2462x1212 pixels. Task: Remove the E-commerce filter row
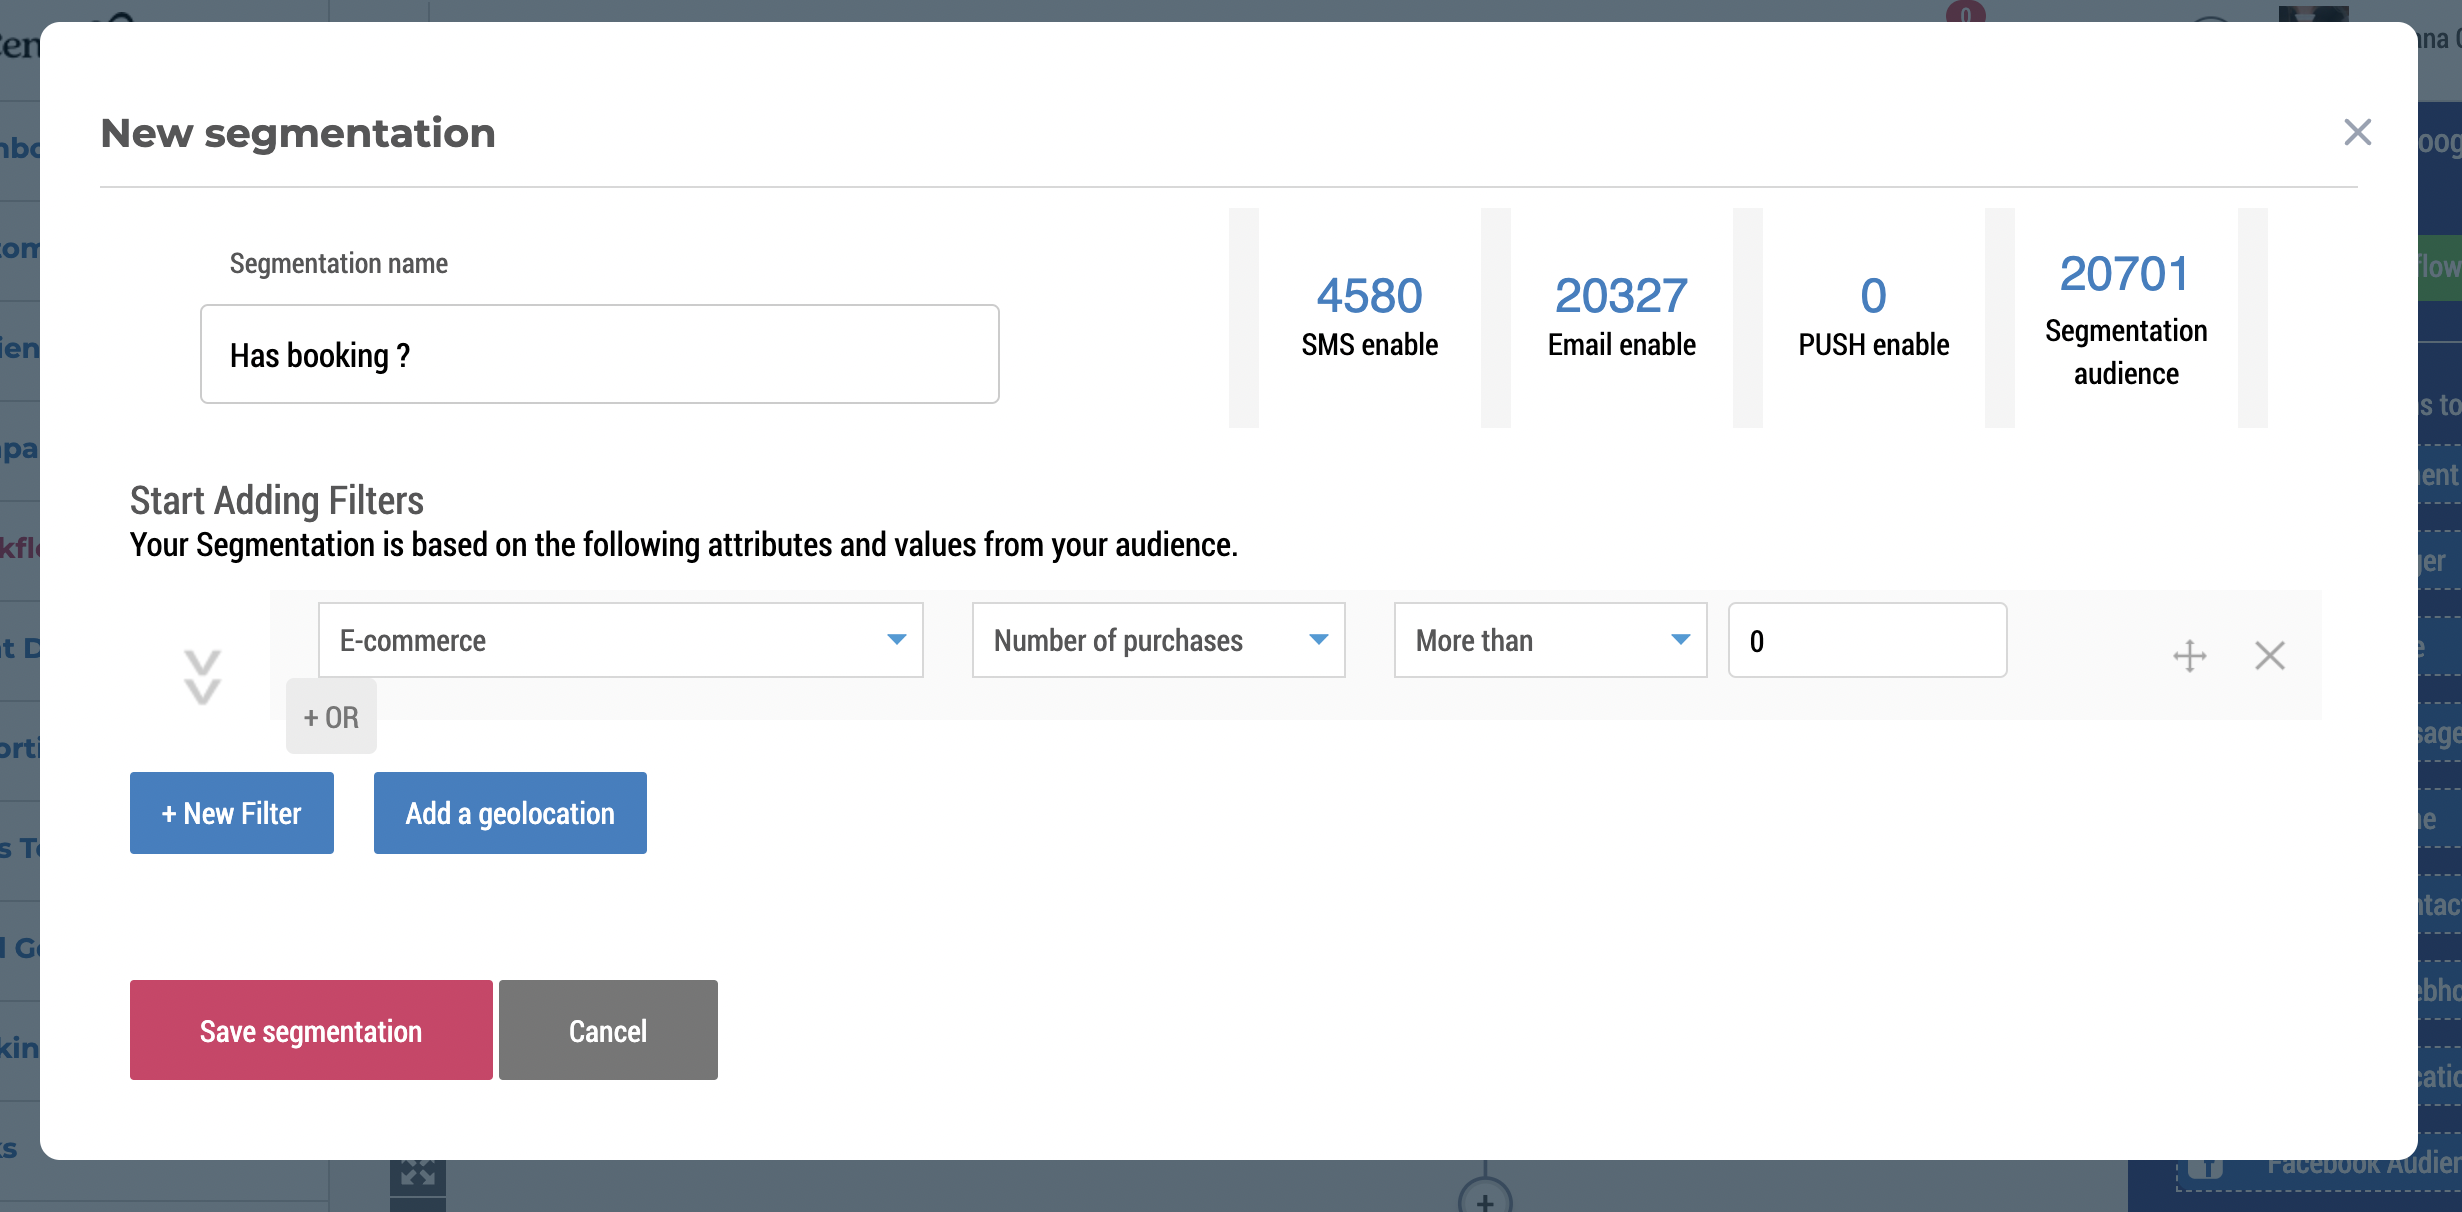coord(2270,656)
